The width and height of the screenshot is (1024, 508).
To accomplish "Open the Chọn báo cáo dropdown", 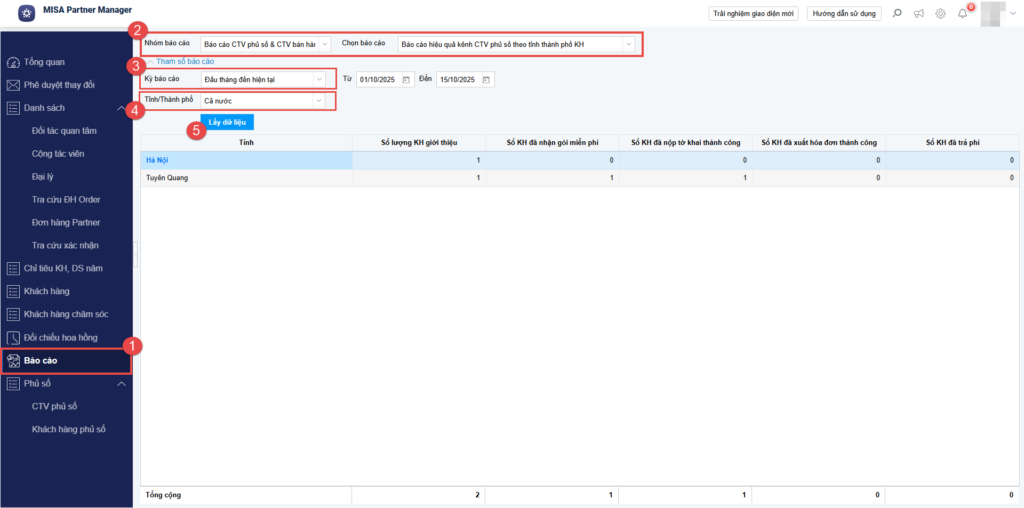I will [x=628, y=44].
